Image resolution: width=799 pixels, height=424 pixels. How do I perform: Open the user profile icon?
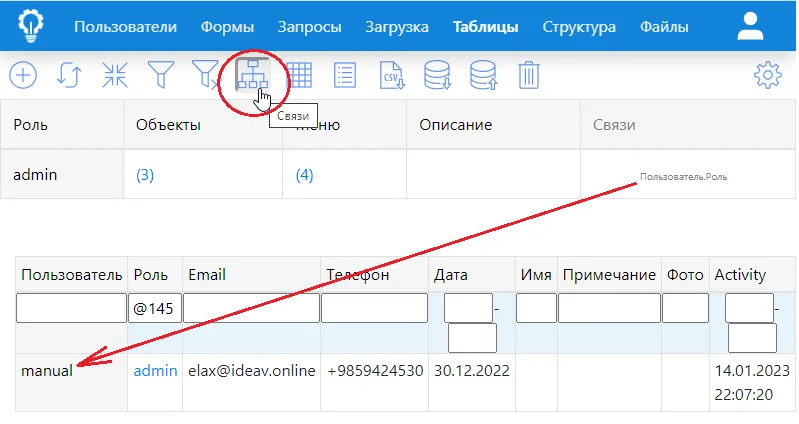(x=750, y=26)
